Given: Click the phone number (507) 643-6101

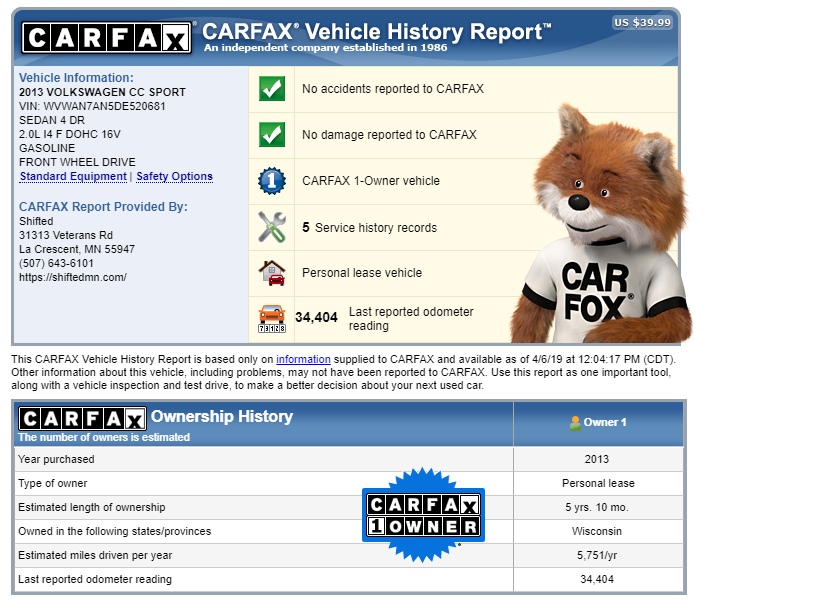Looking at the screenshot, I should [56, 263].
